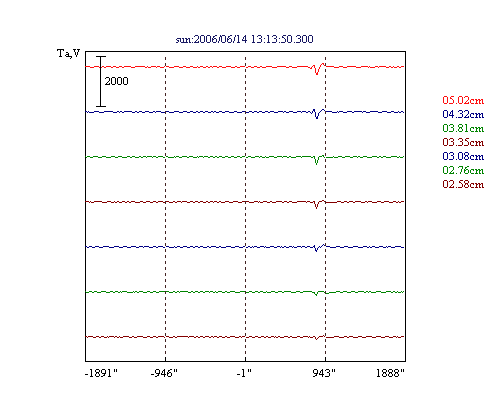Image resolution: width=500 pixels, height=400 pixels.
Task: Click the 1888" x-axis tick label
Action: point(390,373)
